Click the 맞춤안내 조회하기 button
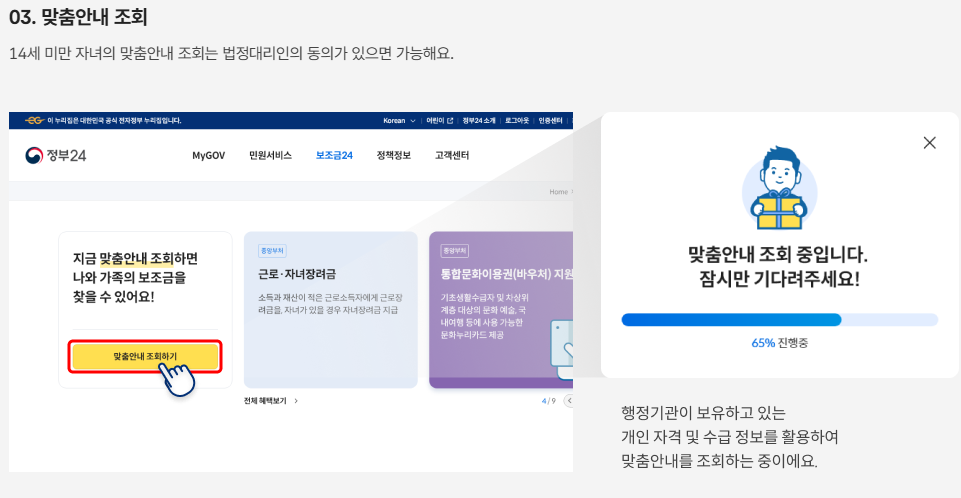 pos(145,357)
